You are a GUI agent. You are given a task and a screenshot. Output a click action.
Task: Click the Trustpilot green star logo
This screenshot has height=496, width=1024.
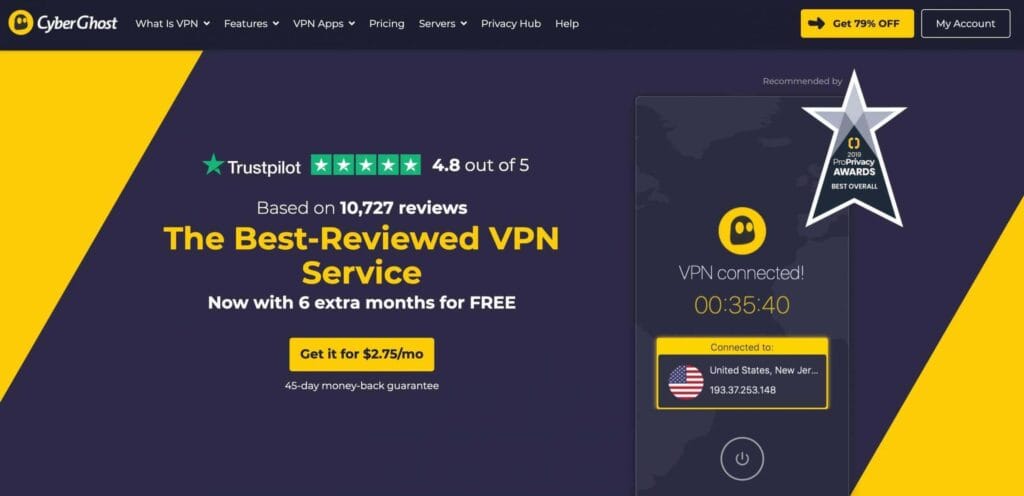tap(213, 164)
